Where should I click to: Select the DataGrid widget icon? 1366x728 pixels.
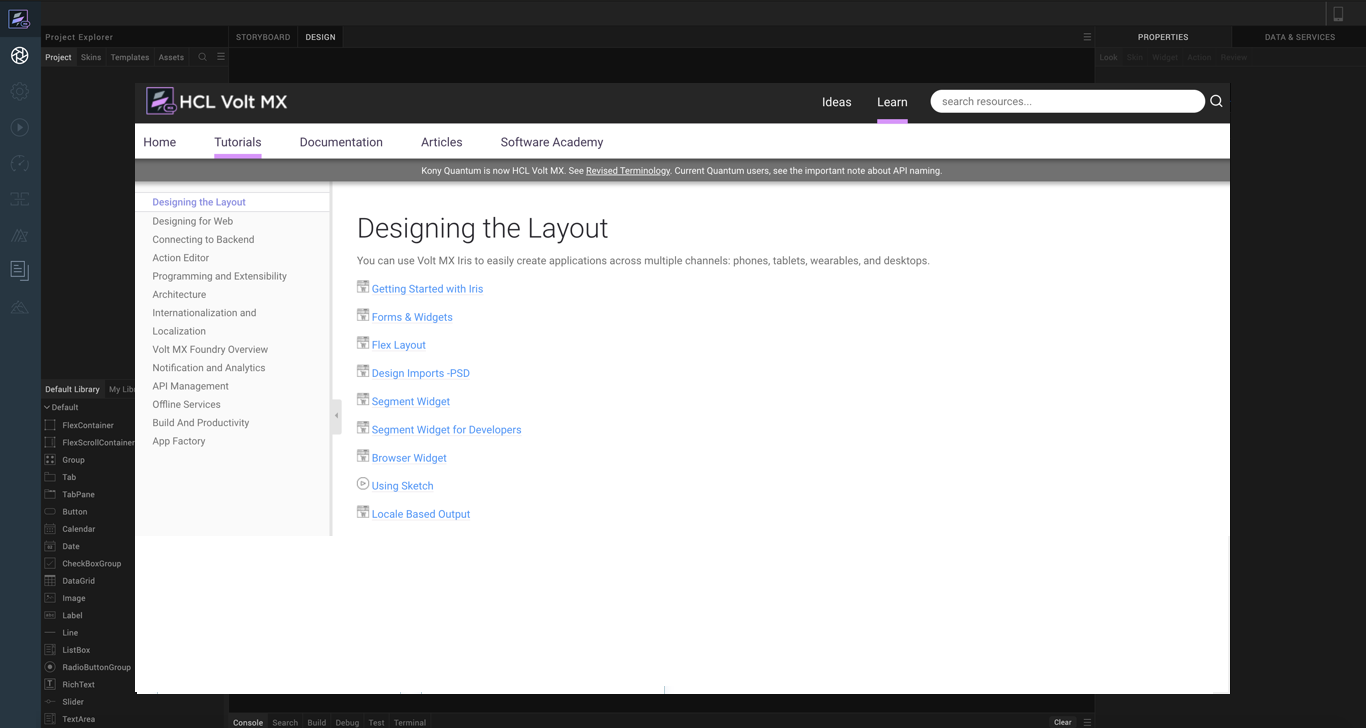coord(50,580)
